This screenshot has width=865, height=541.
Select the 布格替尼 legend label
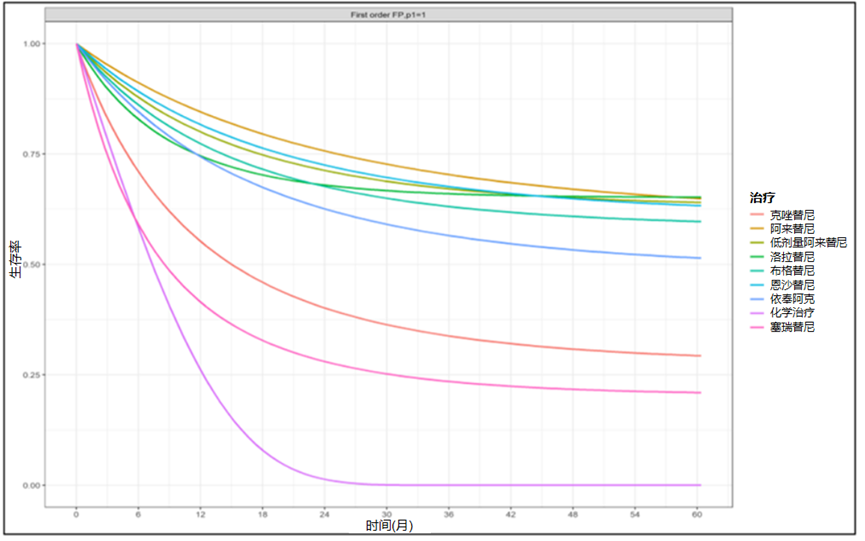[x=790, y=271]
